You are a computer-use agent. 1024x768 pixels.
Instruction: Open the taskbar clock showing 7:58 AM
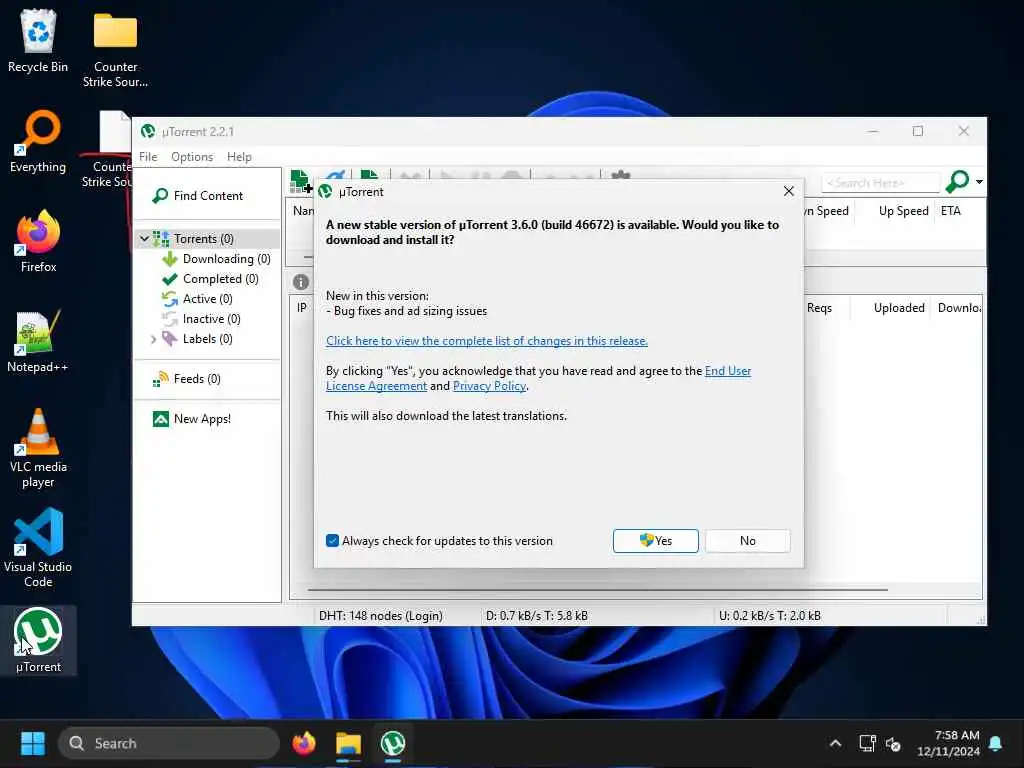[x=948, y=743]
